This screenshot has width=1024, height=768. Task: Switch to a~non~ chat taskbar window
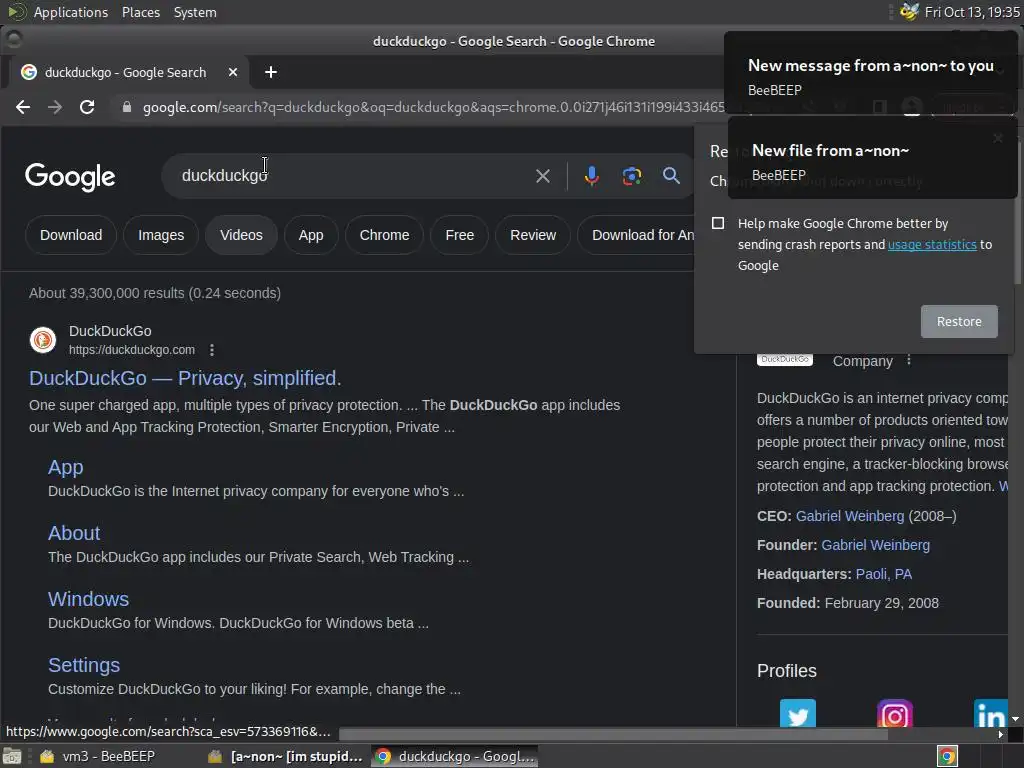click(x=285, y=756)
